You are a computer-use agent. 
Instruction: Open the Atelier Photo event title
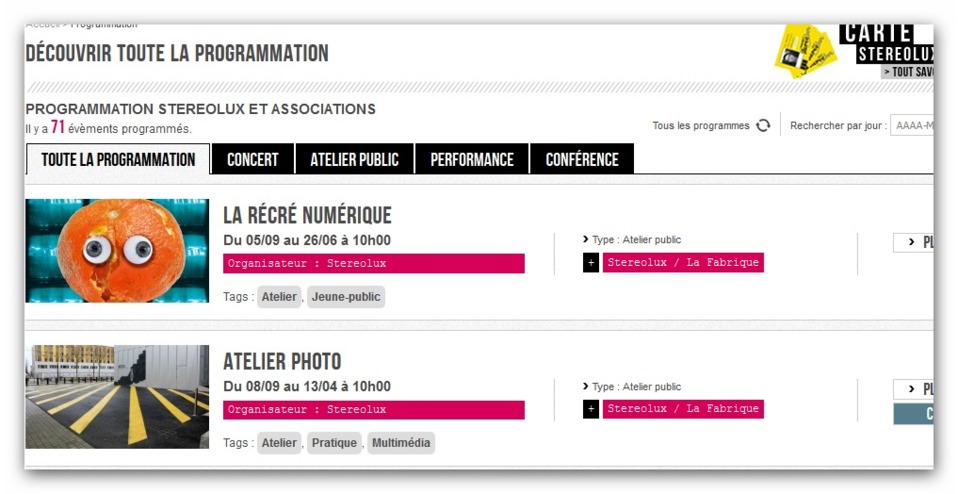[x=282, y=361]
